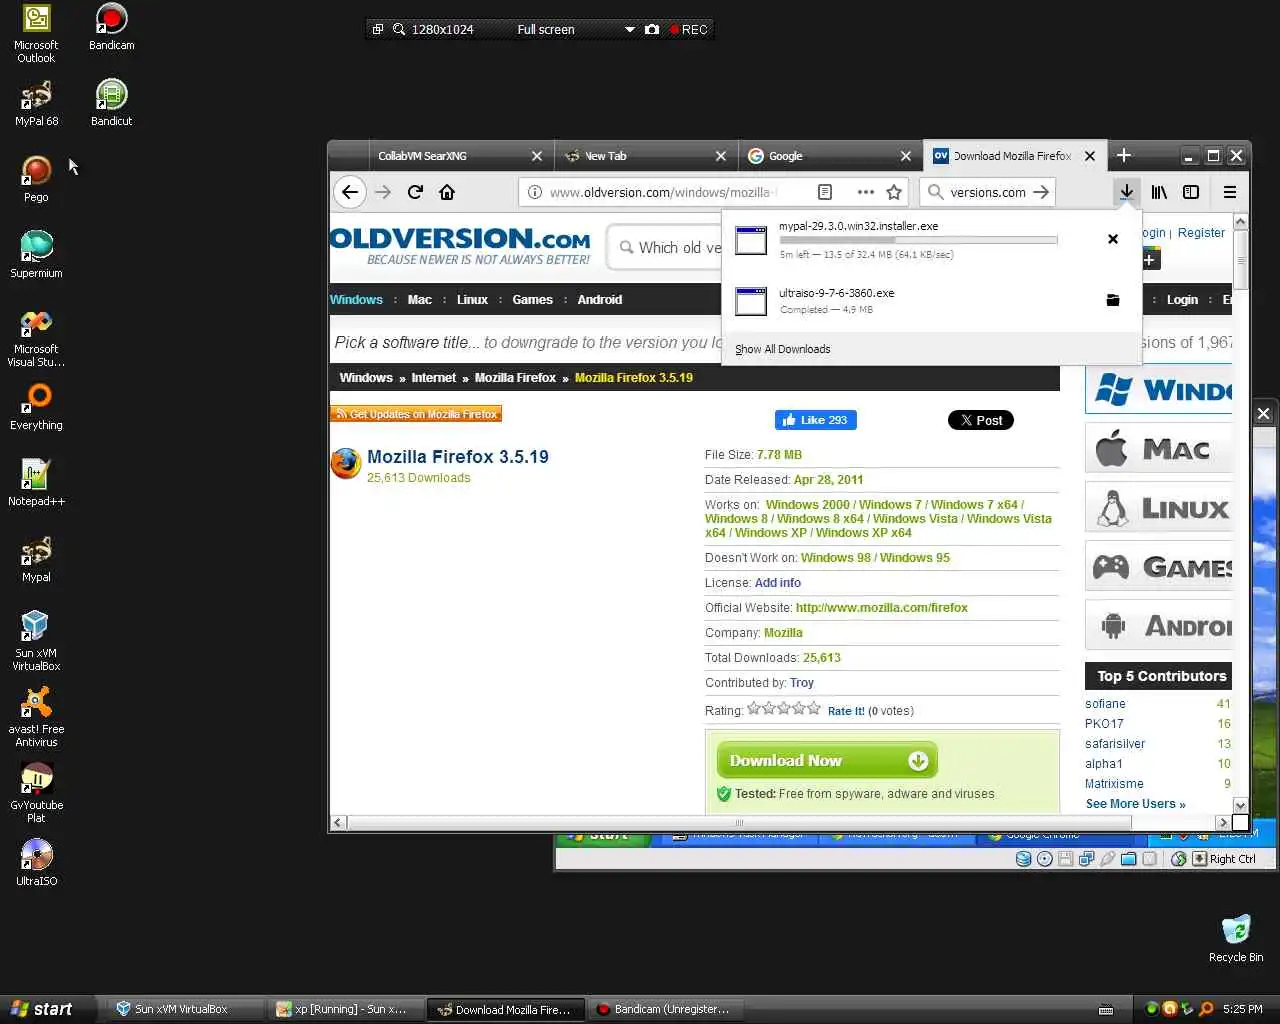Expand Bandicam Full screen mode dropdown arrow
The width and height of the screenshot is (1280, 1024).
point(630,29)
